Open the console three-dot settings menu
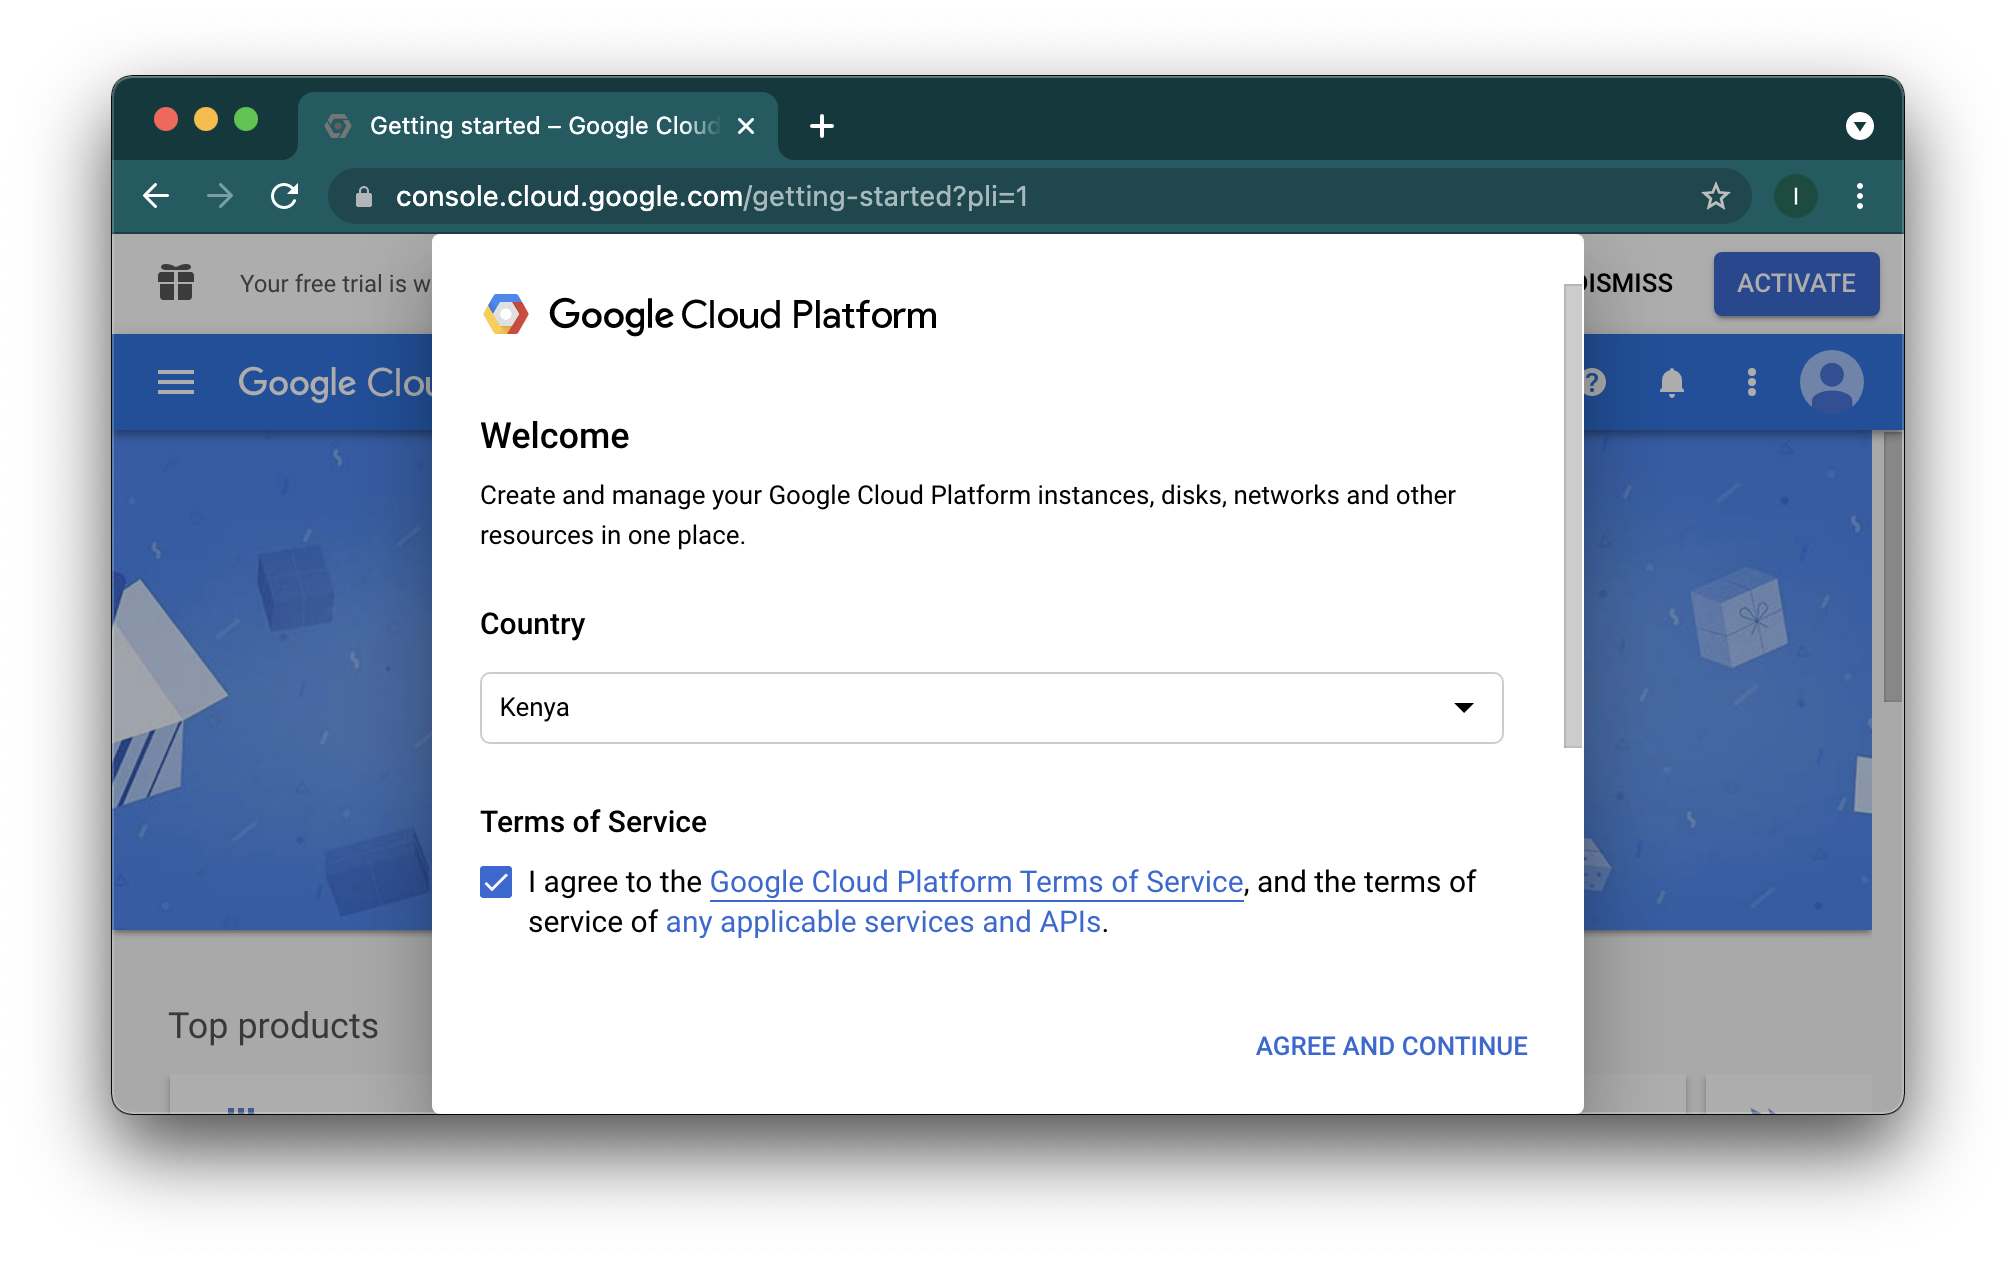This screenshot has height=1262, width=2016. click(1751, 382)
